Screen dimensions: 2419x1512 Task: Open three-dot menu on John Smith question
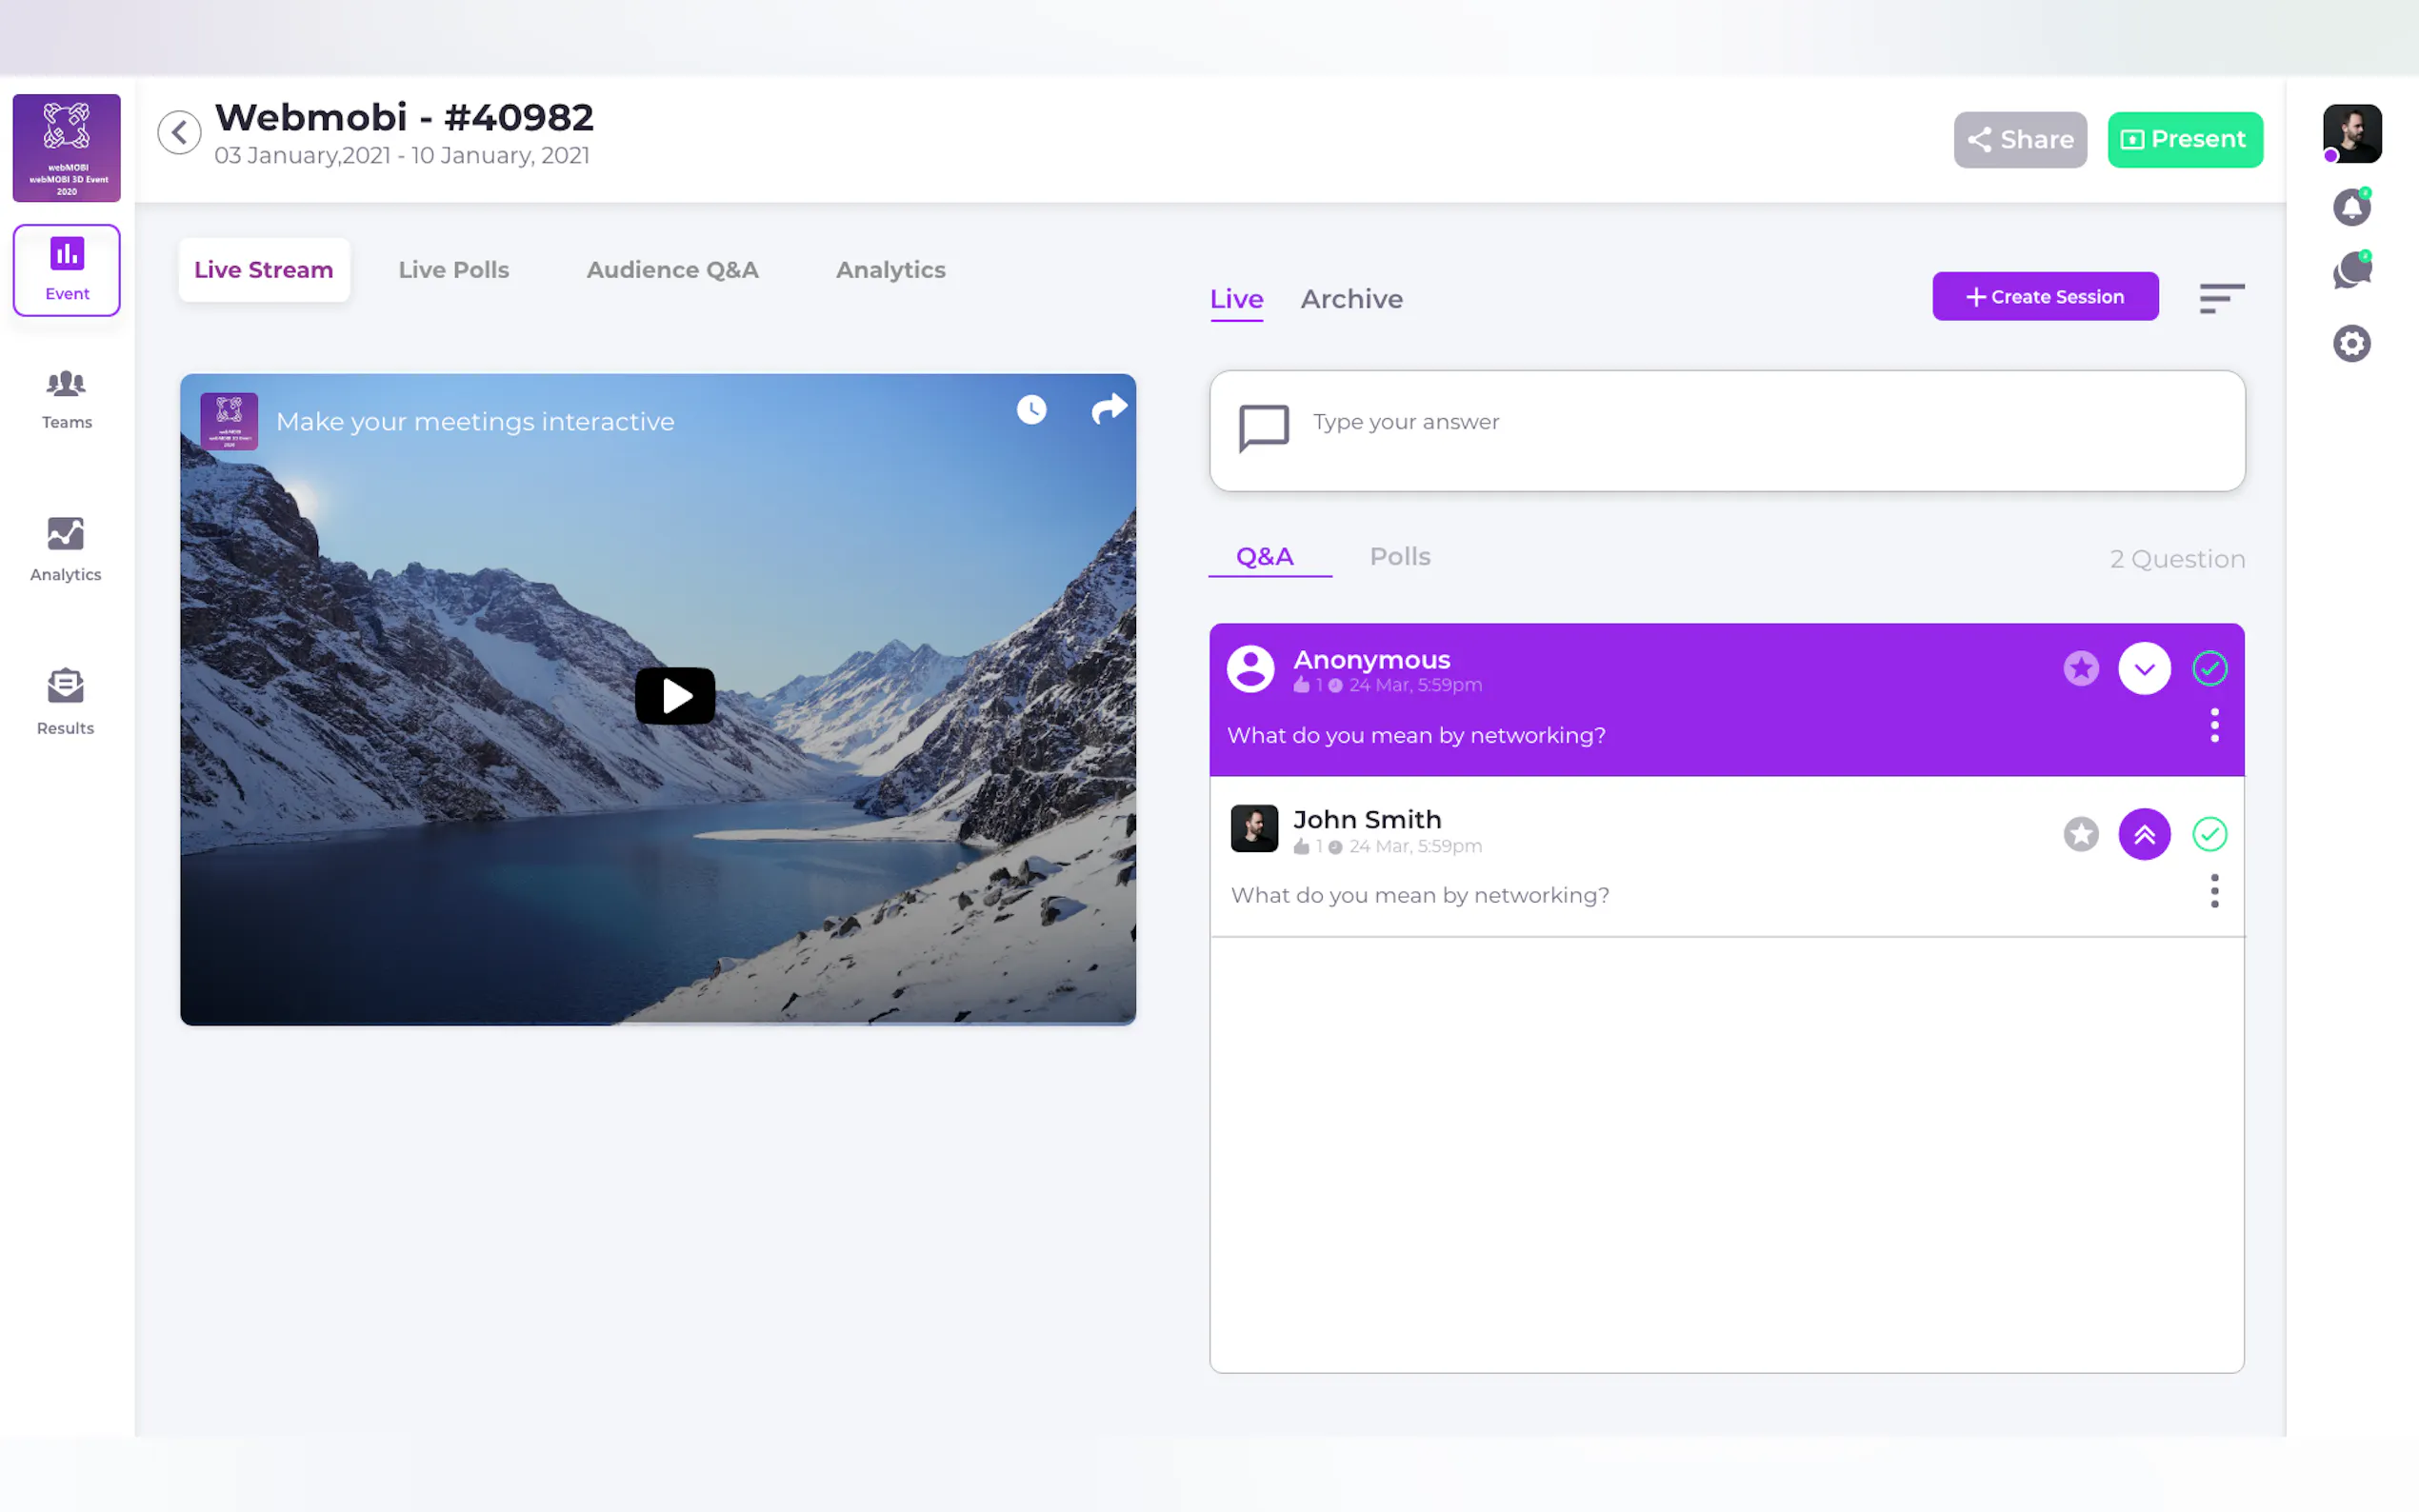click(x=2214, y=890)
